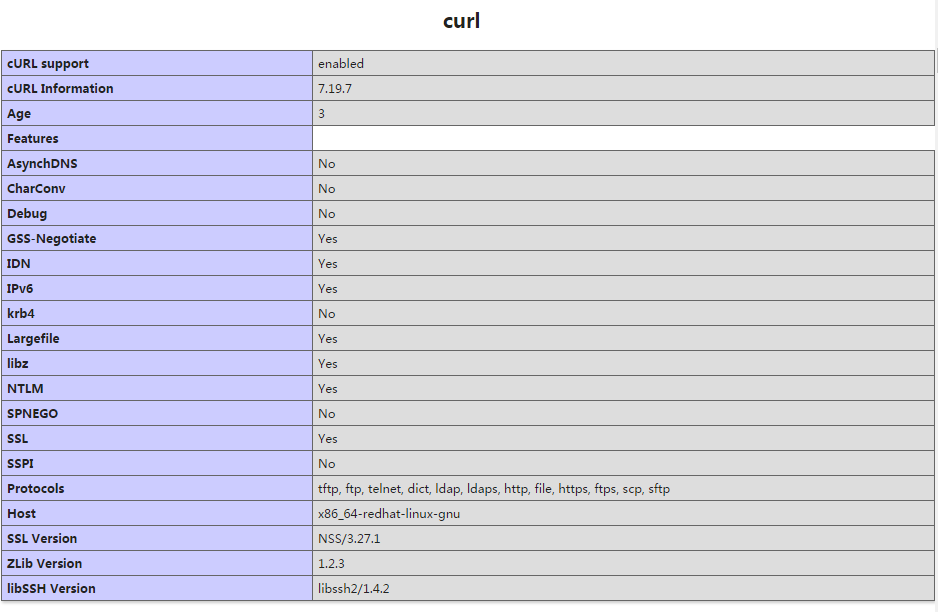Click the Features header cell
The image size is (938, 612).
pyautogui.click(x=157, y=138)
